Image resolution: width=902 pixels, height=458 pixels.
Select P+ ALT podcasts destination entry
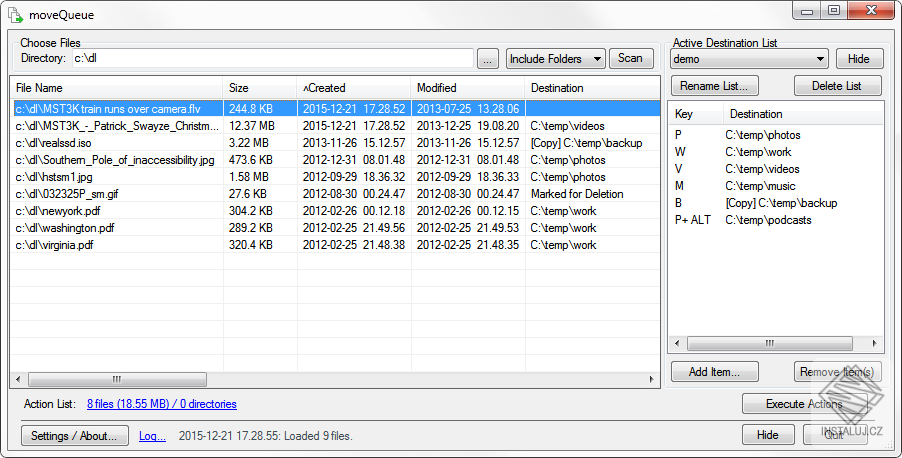(x=775, y=220)
